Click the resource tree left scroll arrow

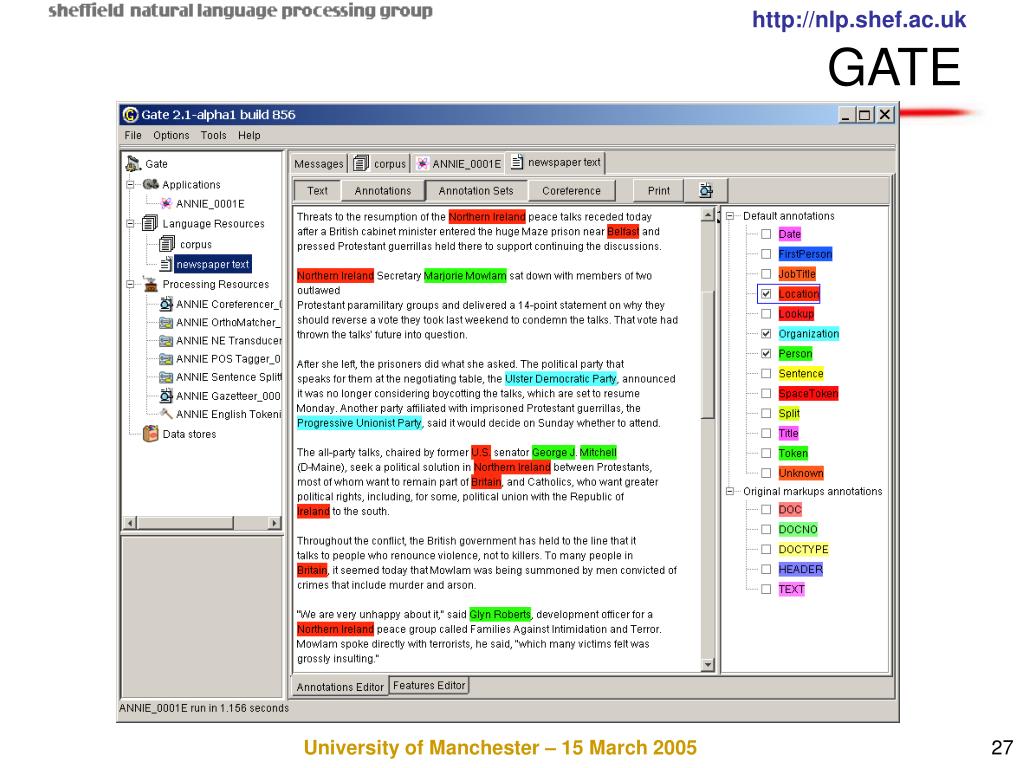[x=130, y=522]
